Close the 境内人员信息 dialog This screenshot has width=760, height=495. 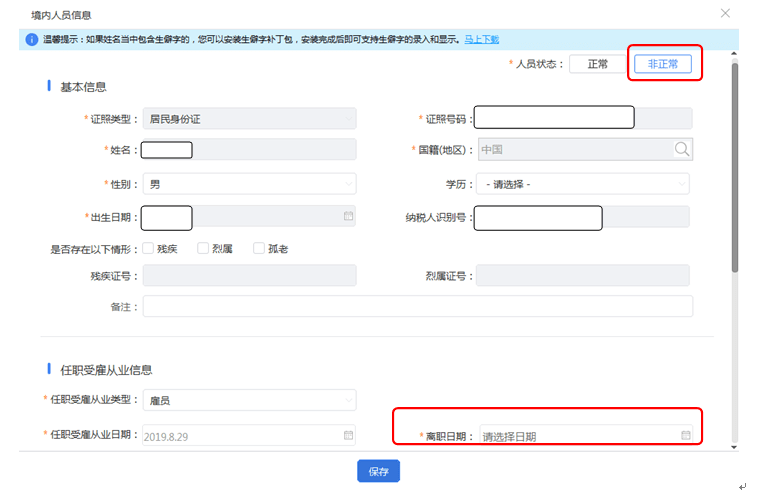coord(725,13)
